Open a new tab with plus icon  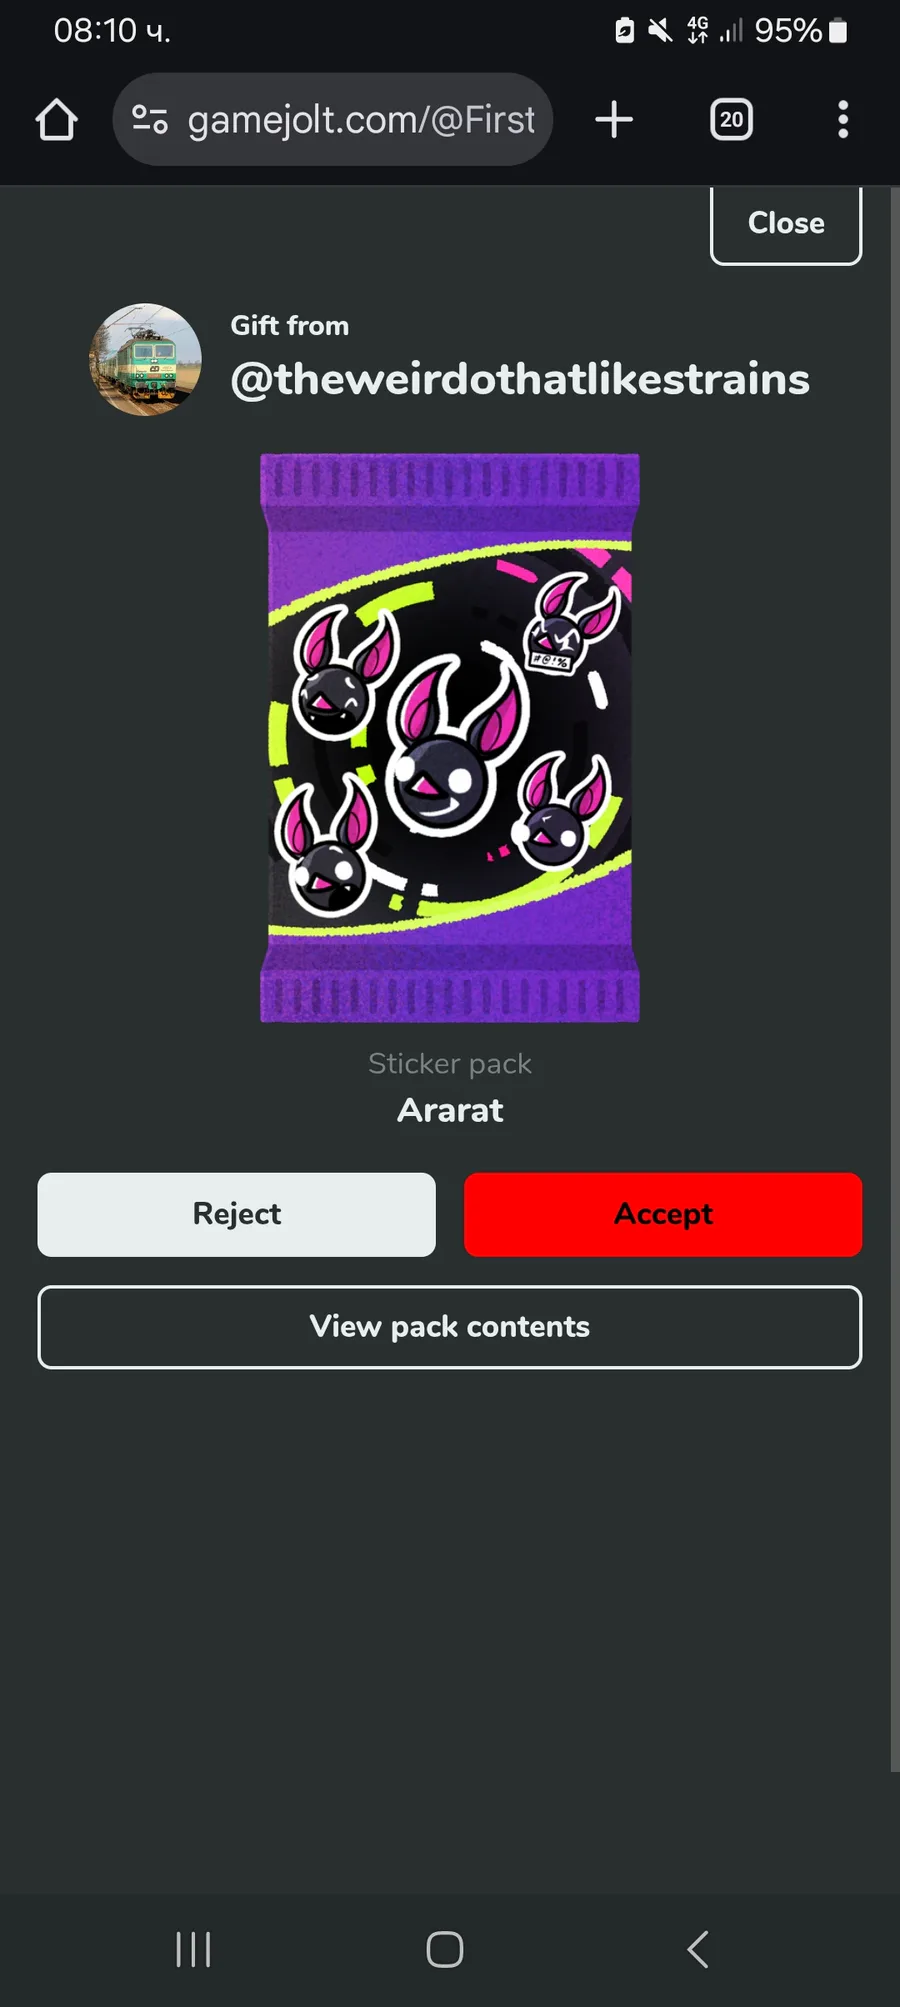(x=614, y=120)
